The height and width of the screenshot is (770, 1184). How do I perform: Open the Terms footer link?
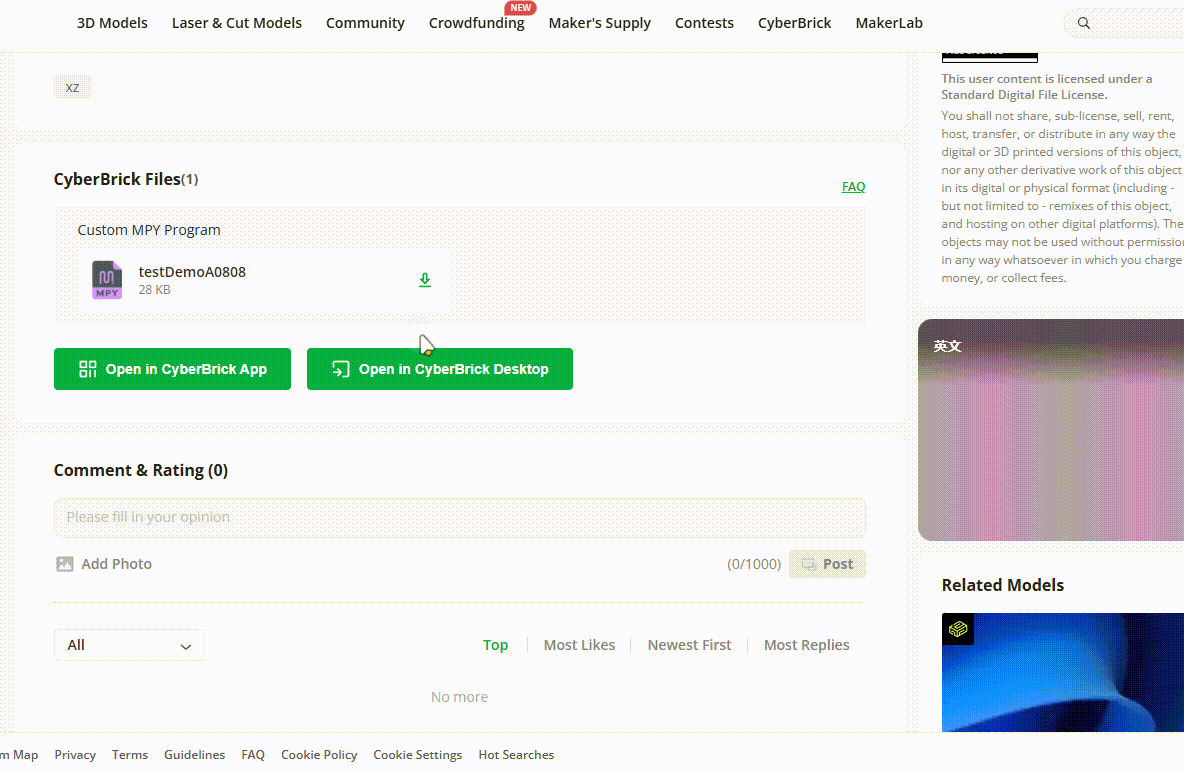(130, 755)
